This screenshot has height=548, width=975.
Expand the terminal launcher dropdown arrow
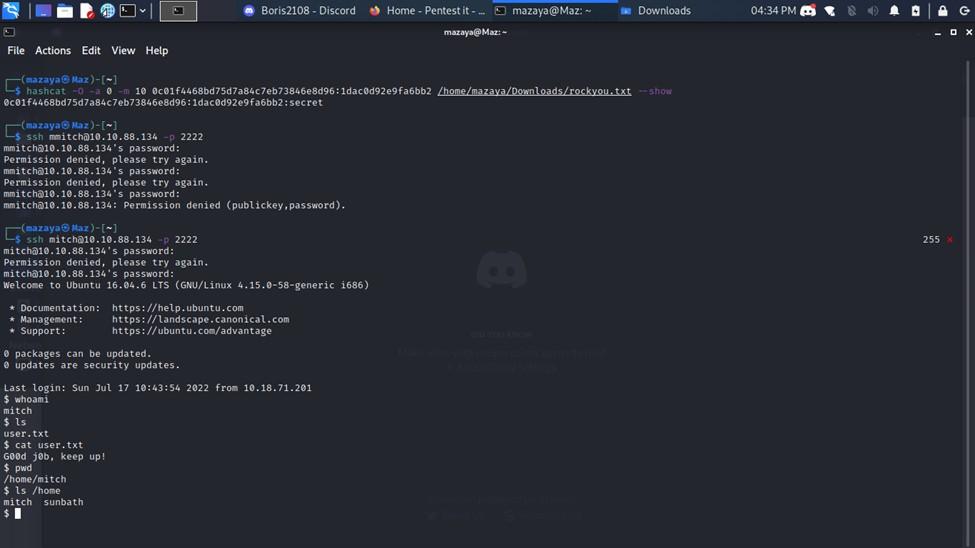coord(143,11)
